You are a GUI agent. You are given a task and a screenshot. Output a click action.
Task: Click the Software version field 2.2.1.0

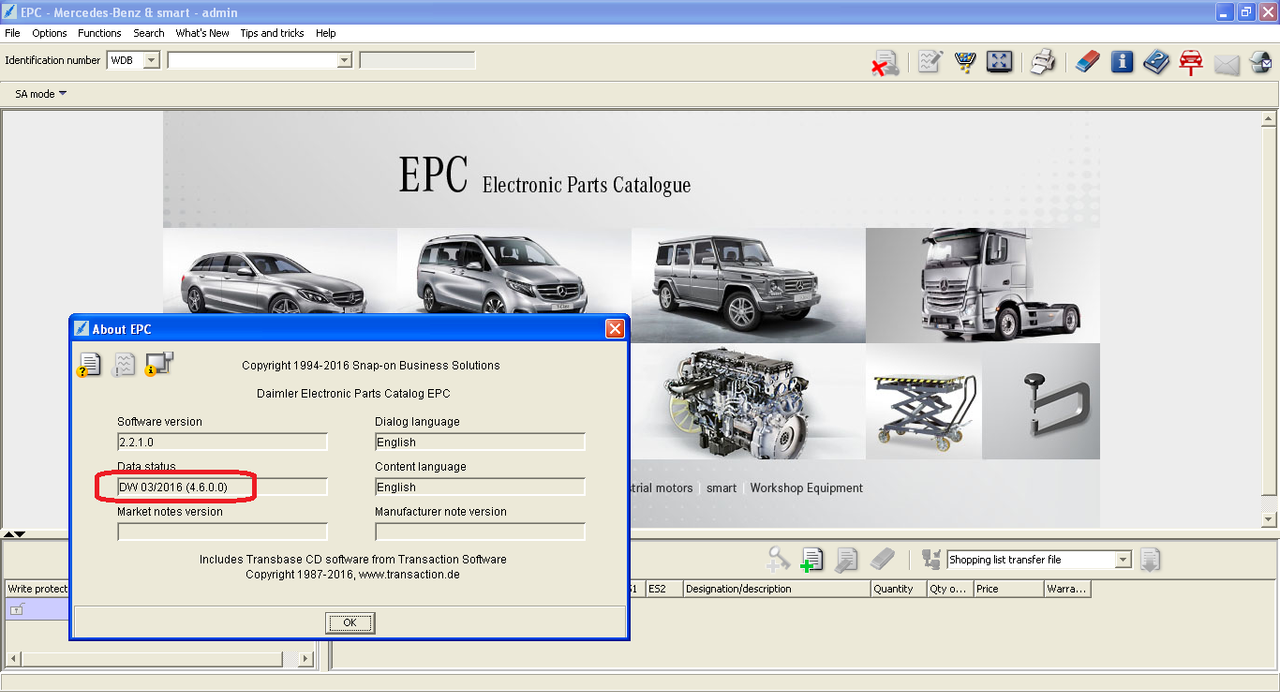coord(222,442)
